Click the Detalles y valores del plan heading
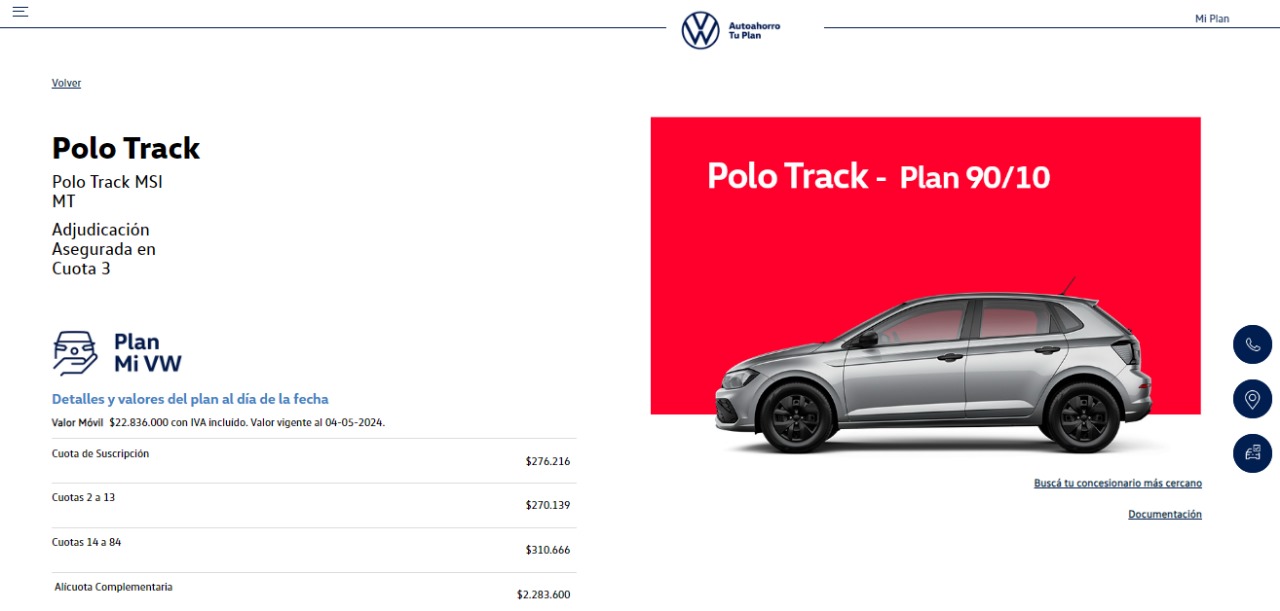Screen dimensions: 1280x611 190,399
